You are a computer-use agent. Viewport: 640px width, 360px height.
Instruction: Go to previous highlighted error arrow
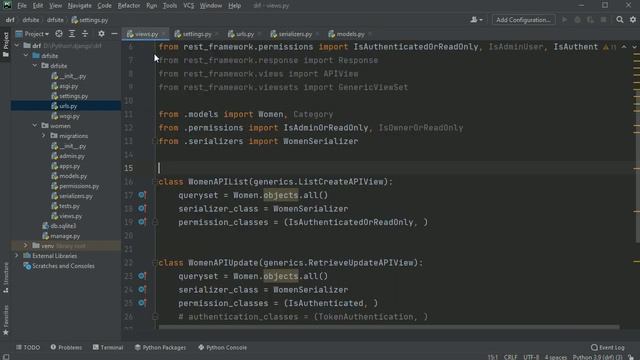click(x=624, y=47)
